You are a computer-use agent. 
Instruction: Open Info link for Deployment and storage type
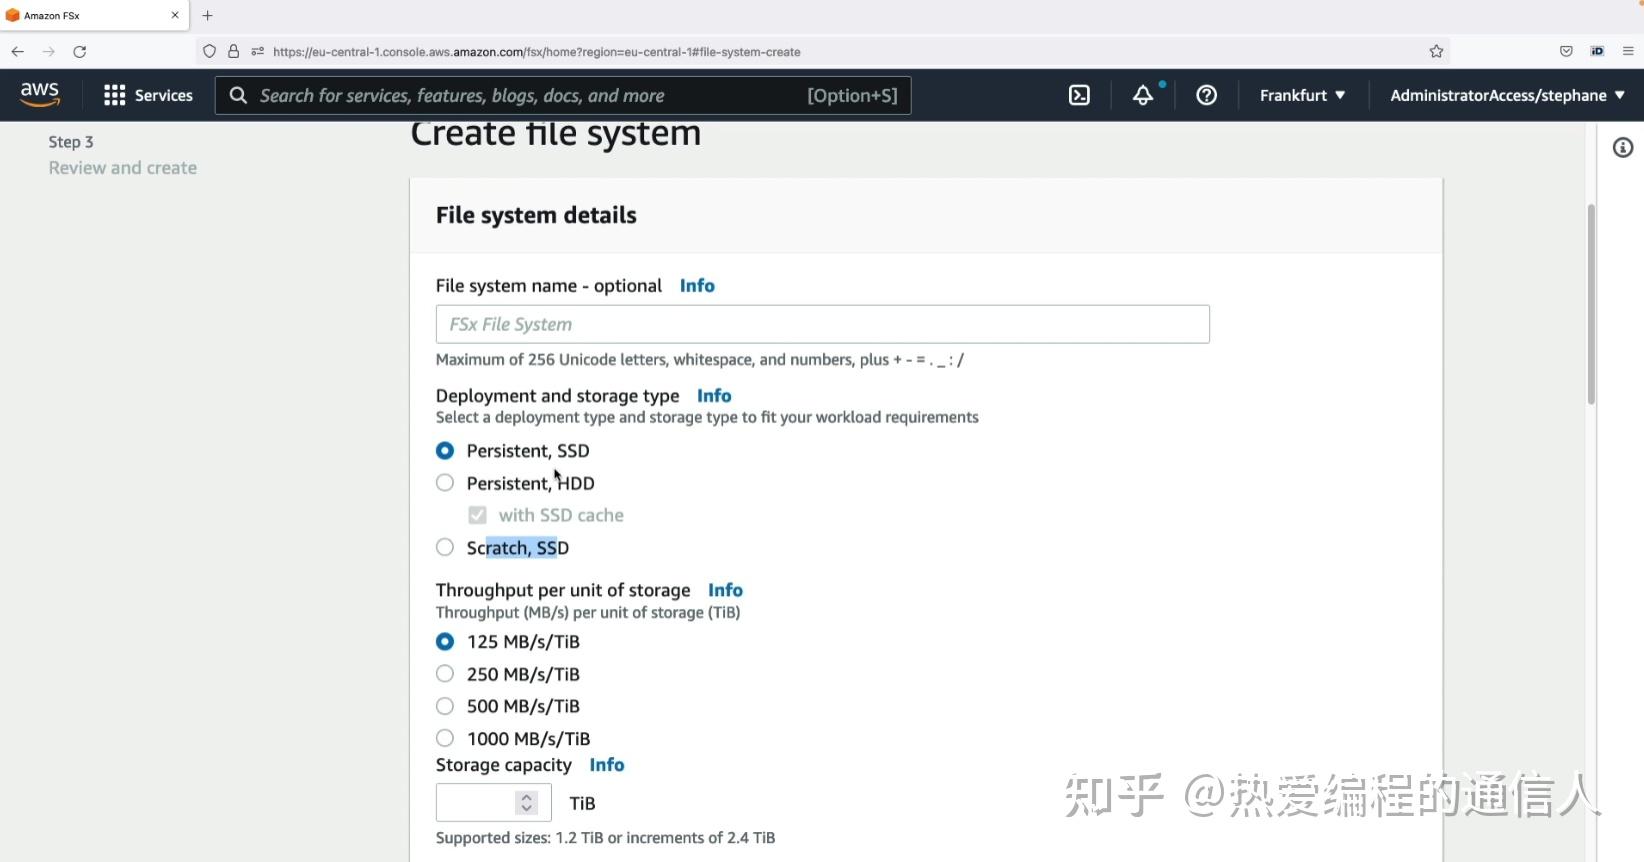click(714, 396)
